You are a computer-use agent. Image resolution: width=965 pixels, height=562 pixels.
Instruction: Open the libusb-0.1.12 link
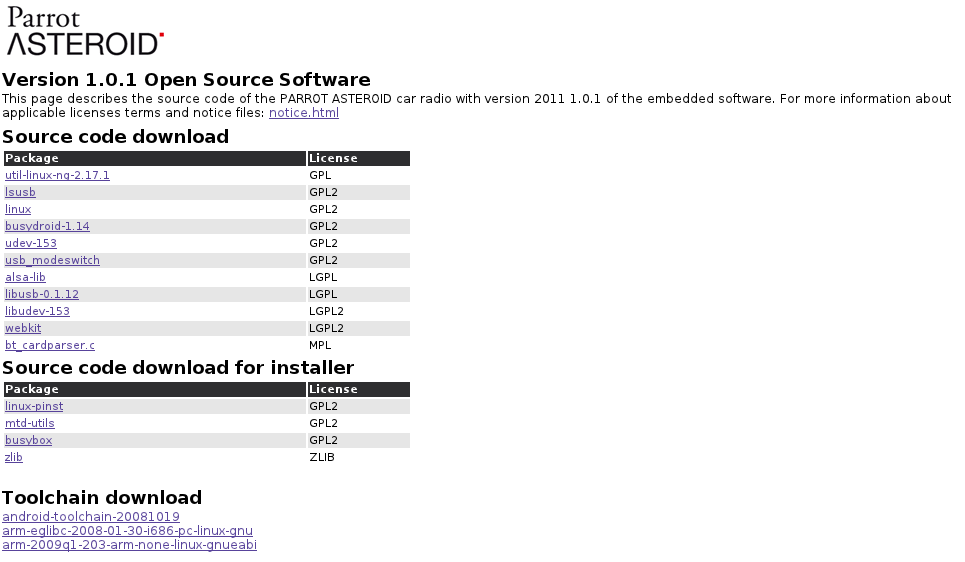click(x=42, y=294)
